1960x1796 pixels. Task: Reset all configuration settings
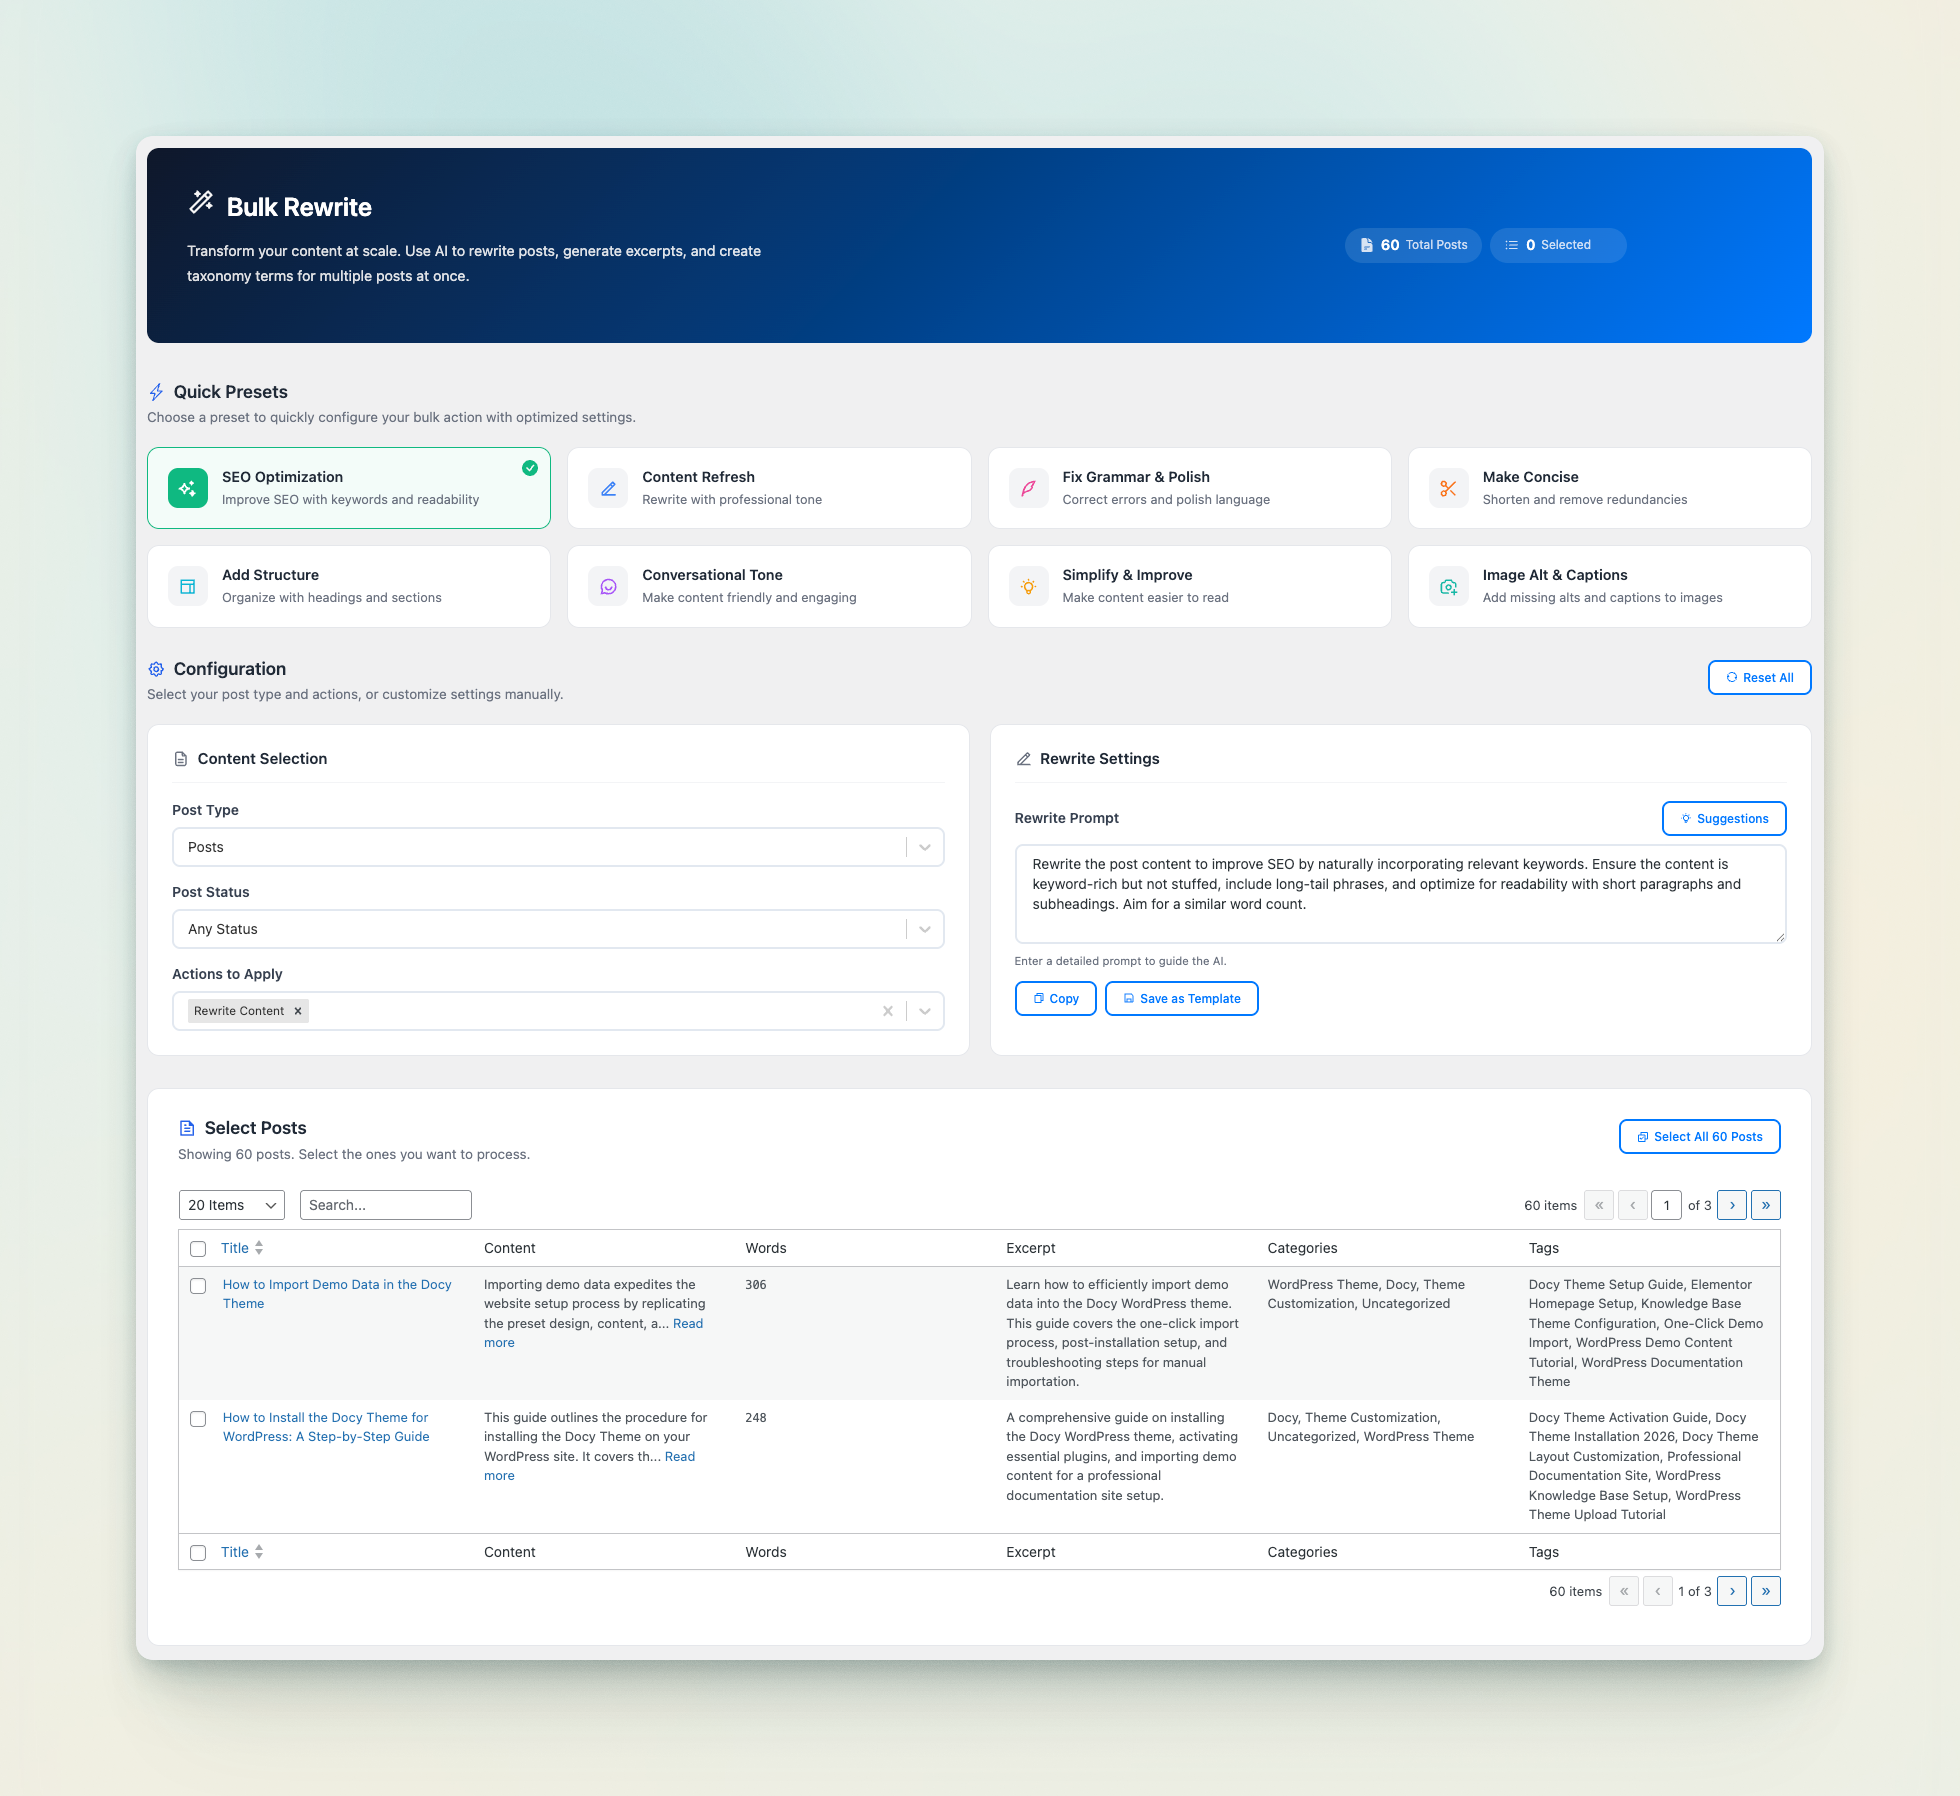tap(1759, 677)
